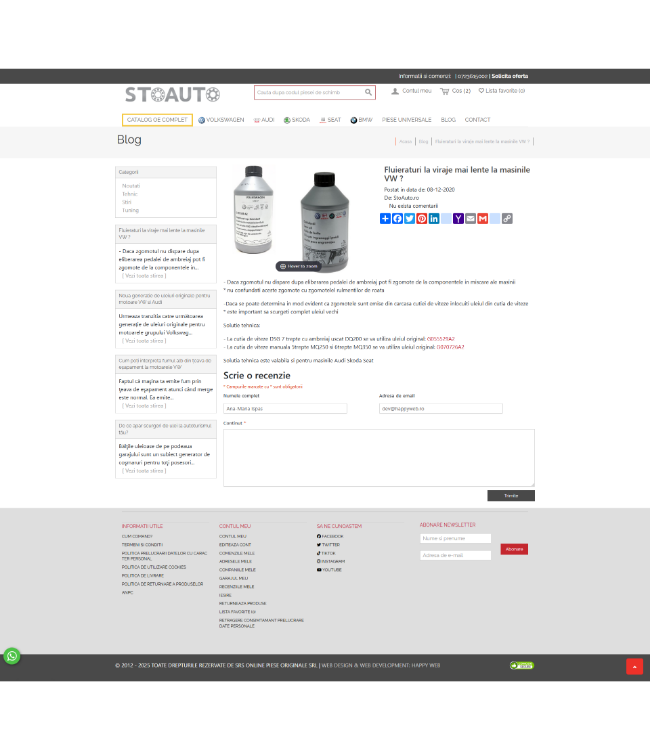Screen dimensions: 650x750
Task: Click Happy Web developer credit link
Action: (x=425, y=665)
